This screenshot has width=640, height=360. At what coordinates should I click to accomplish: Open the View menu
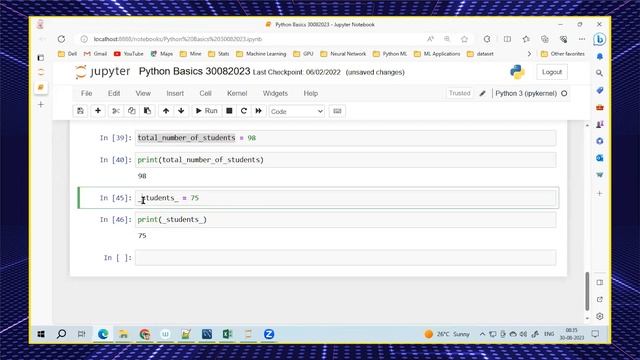[x=143, y=93]
